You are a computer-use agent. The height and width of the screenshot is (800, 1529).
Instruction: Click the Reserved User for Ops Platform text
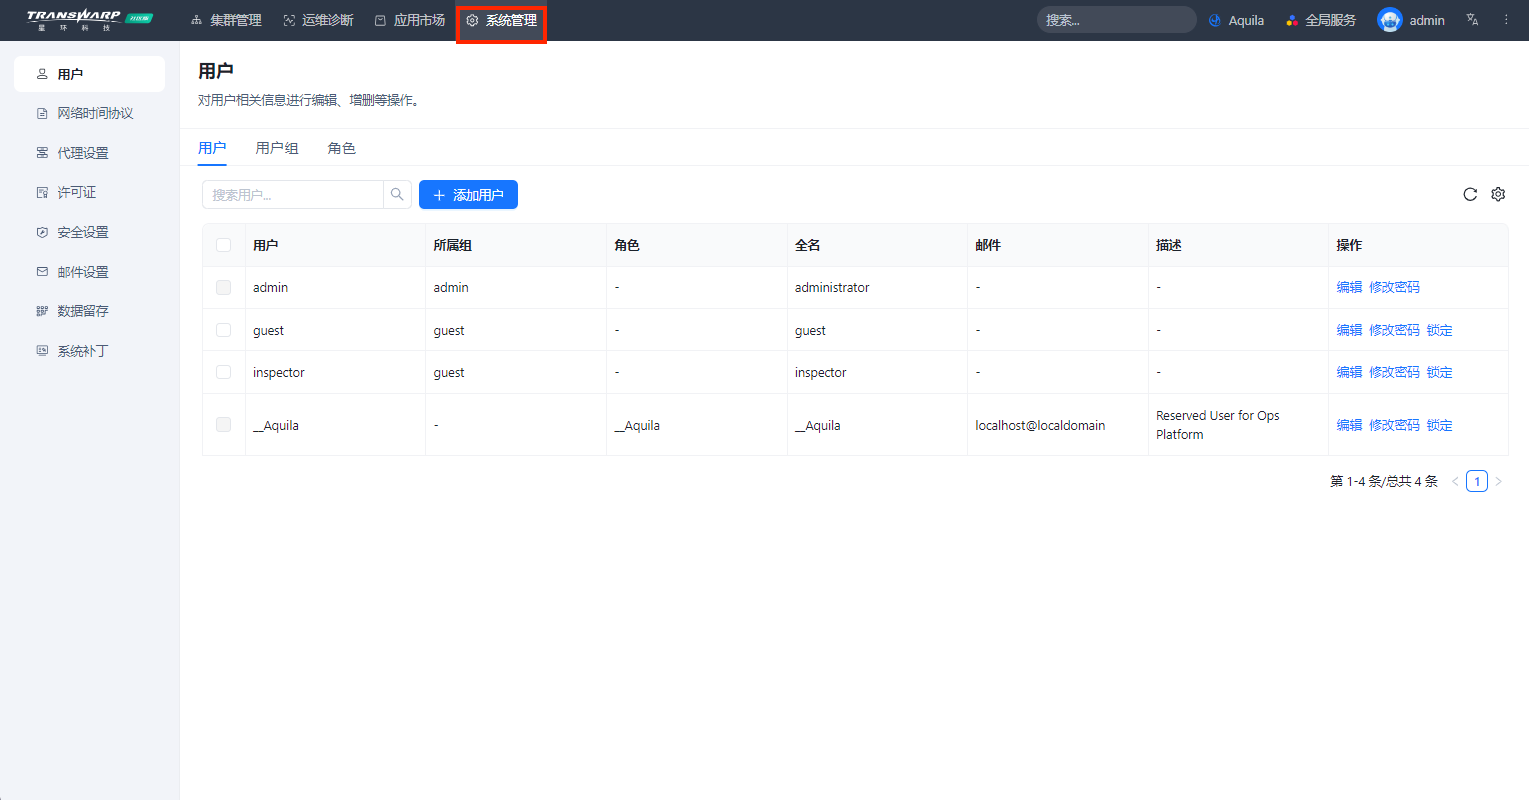coord(1218,425)
